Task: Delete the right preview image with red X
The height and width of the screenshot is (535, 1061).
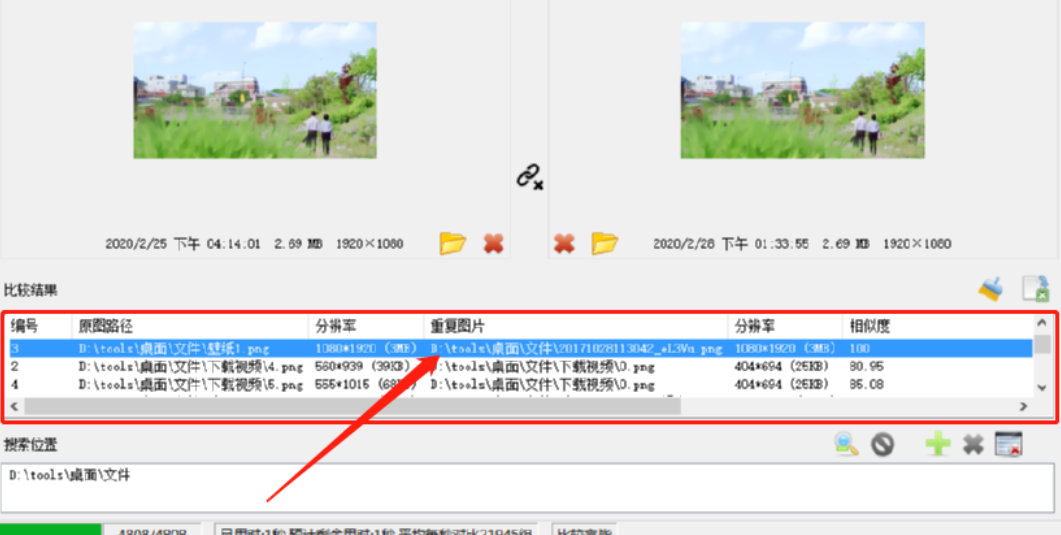Action: click(x=564, y=243)
